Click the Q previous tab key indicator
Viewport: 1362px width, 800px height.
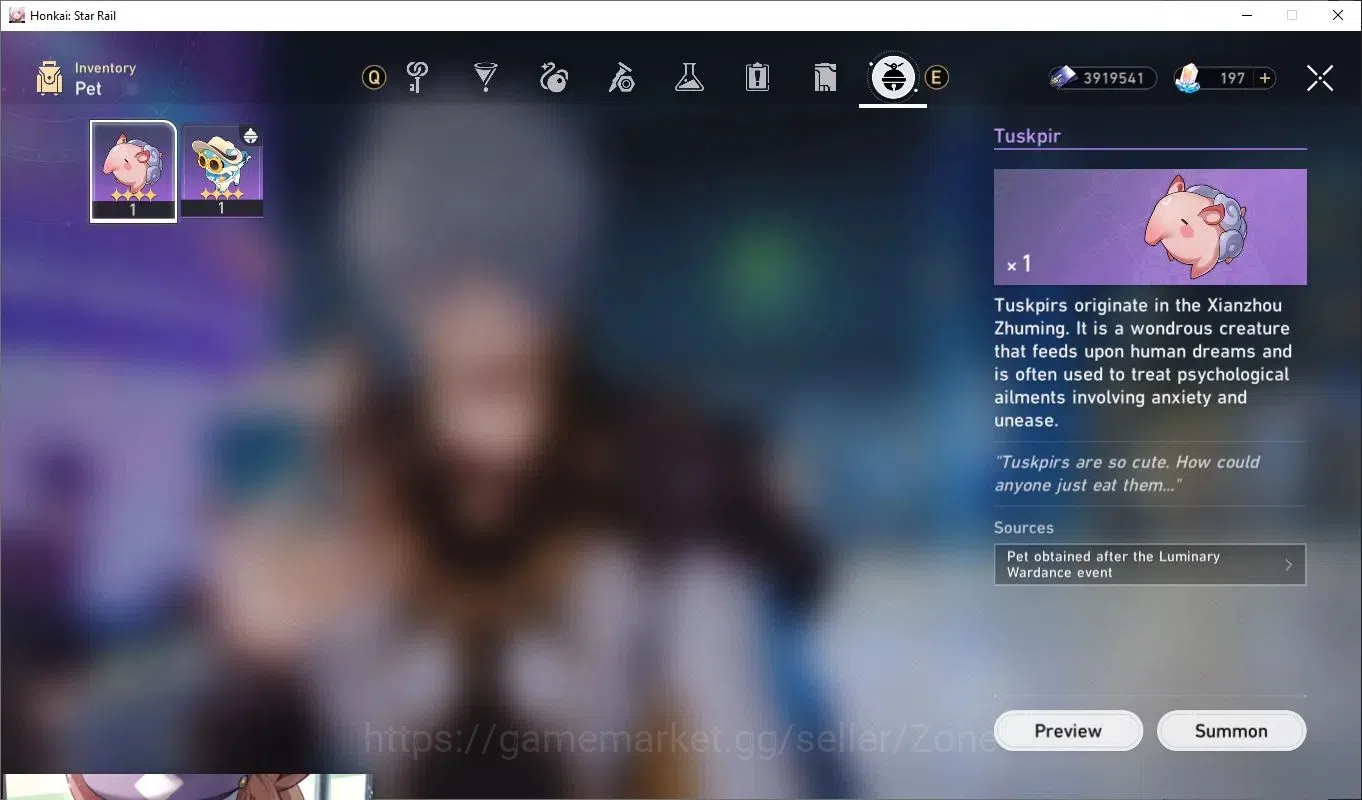point(374,77)
